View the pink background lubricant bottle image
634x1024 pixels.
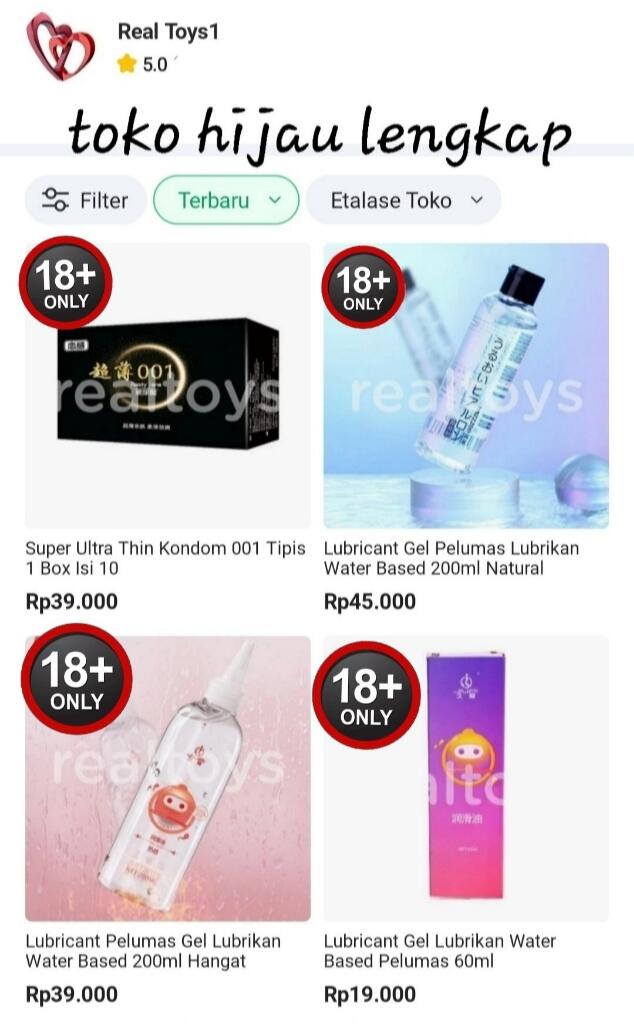point(168,778)
